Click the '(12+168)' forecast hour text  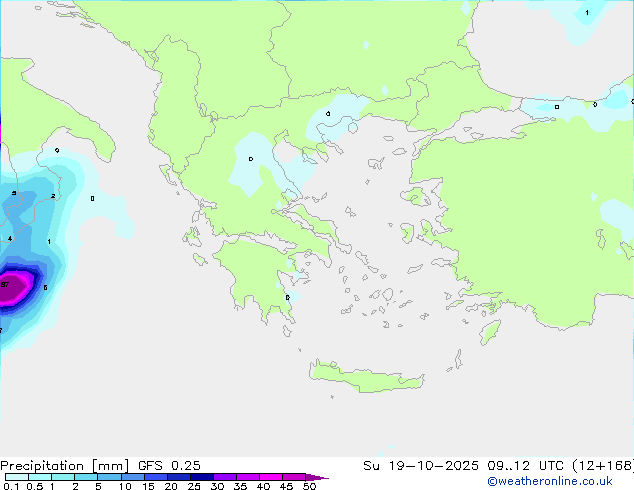tap(603, 466)
